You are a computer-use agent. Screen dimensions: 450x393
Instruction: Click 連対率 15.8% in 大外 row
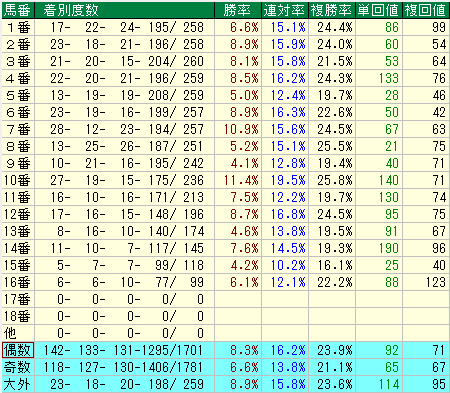[288, 384]
